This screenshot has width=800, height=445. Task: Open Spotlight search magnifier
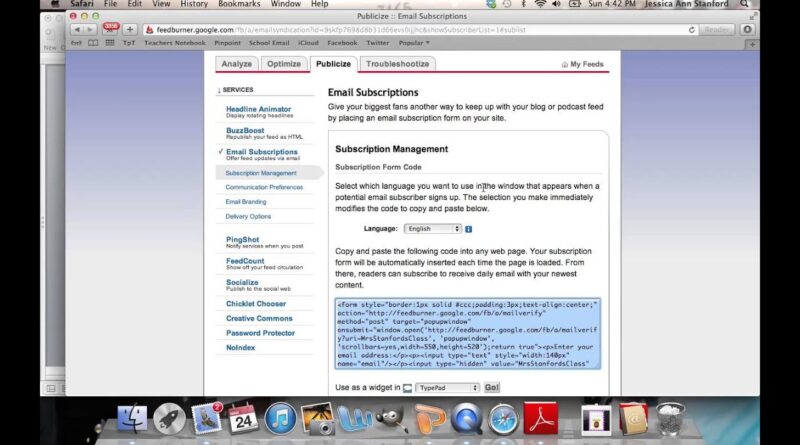click(x=745, y=4)
